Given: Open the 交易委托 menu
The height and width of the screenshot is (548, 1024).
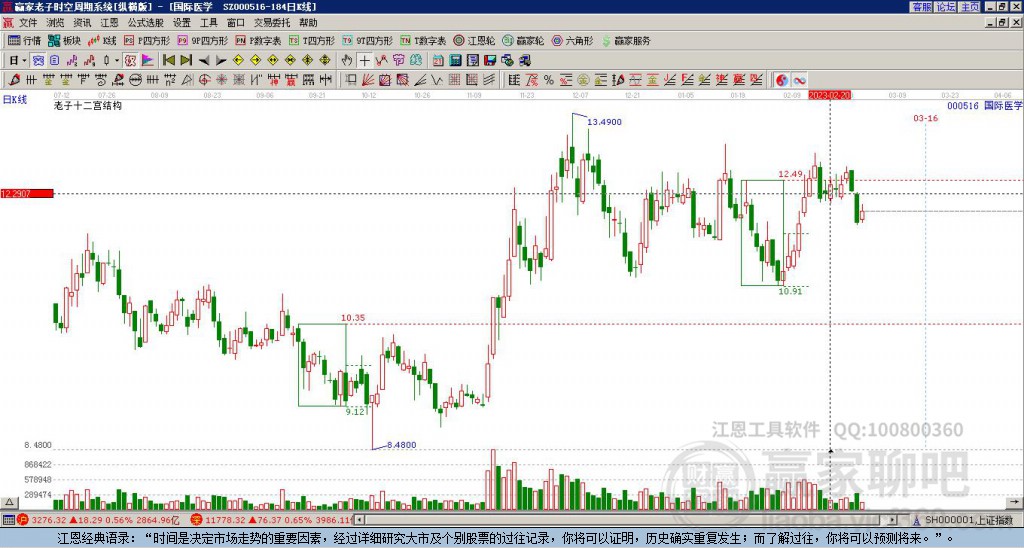Looking at the screenshot, I should (x=272, y=23).
